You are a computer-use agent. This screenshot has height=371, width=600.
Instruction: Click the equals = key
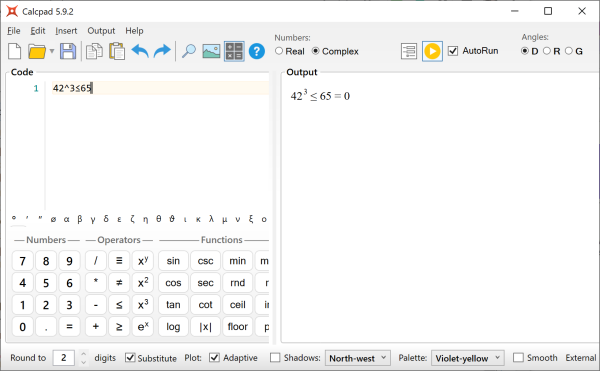click(69, 327)
